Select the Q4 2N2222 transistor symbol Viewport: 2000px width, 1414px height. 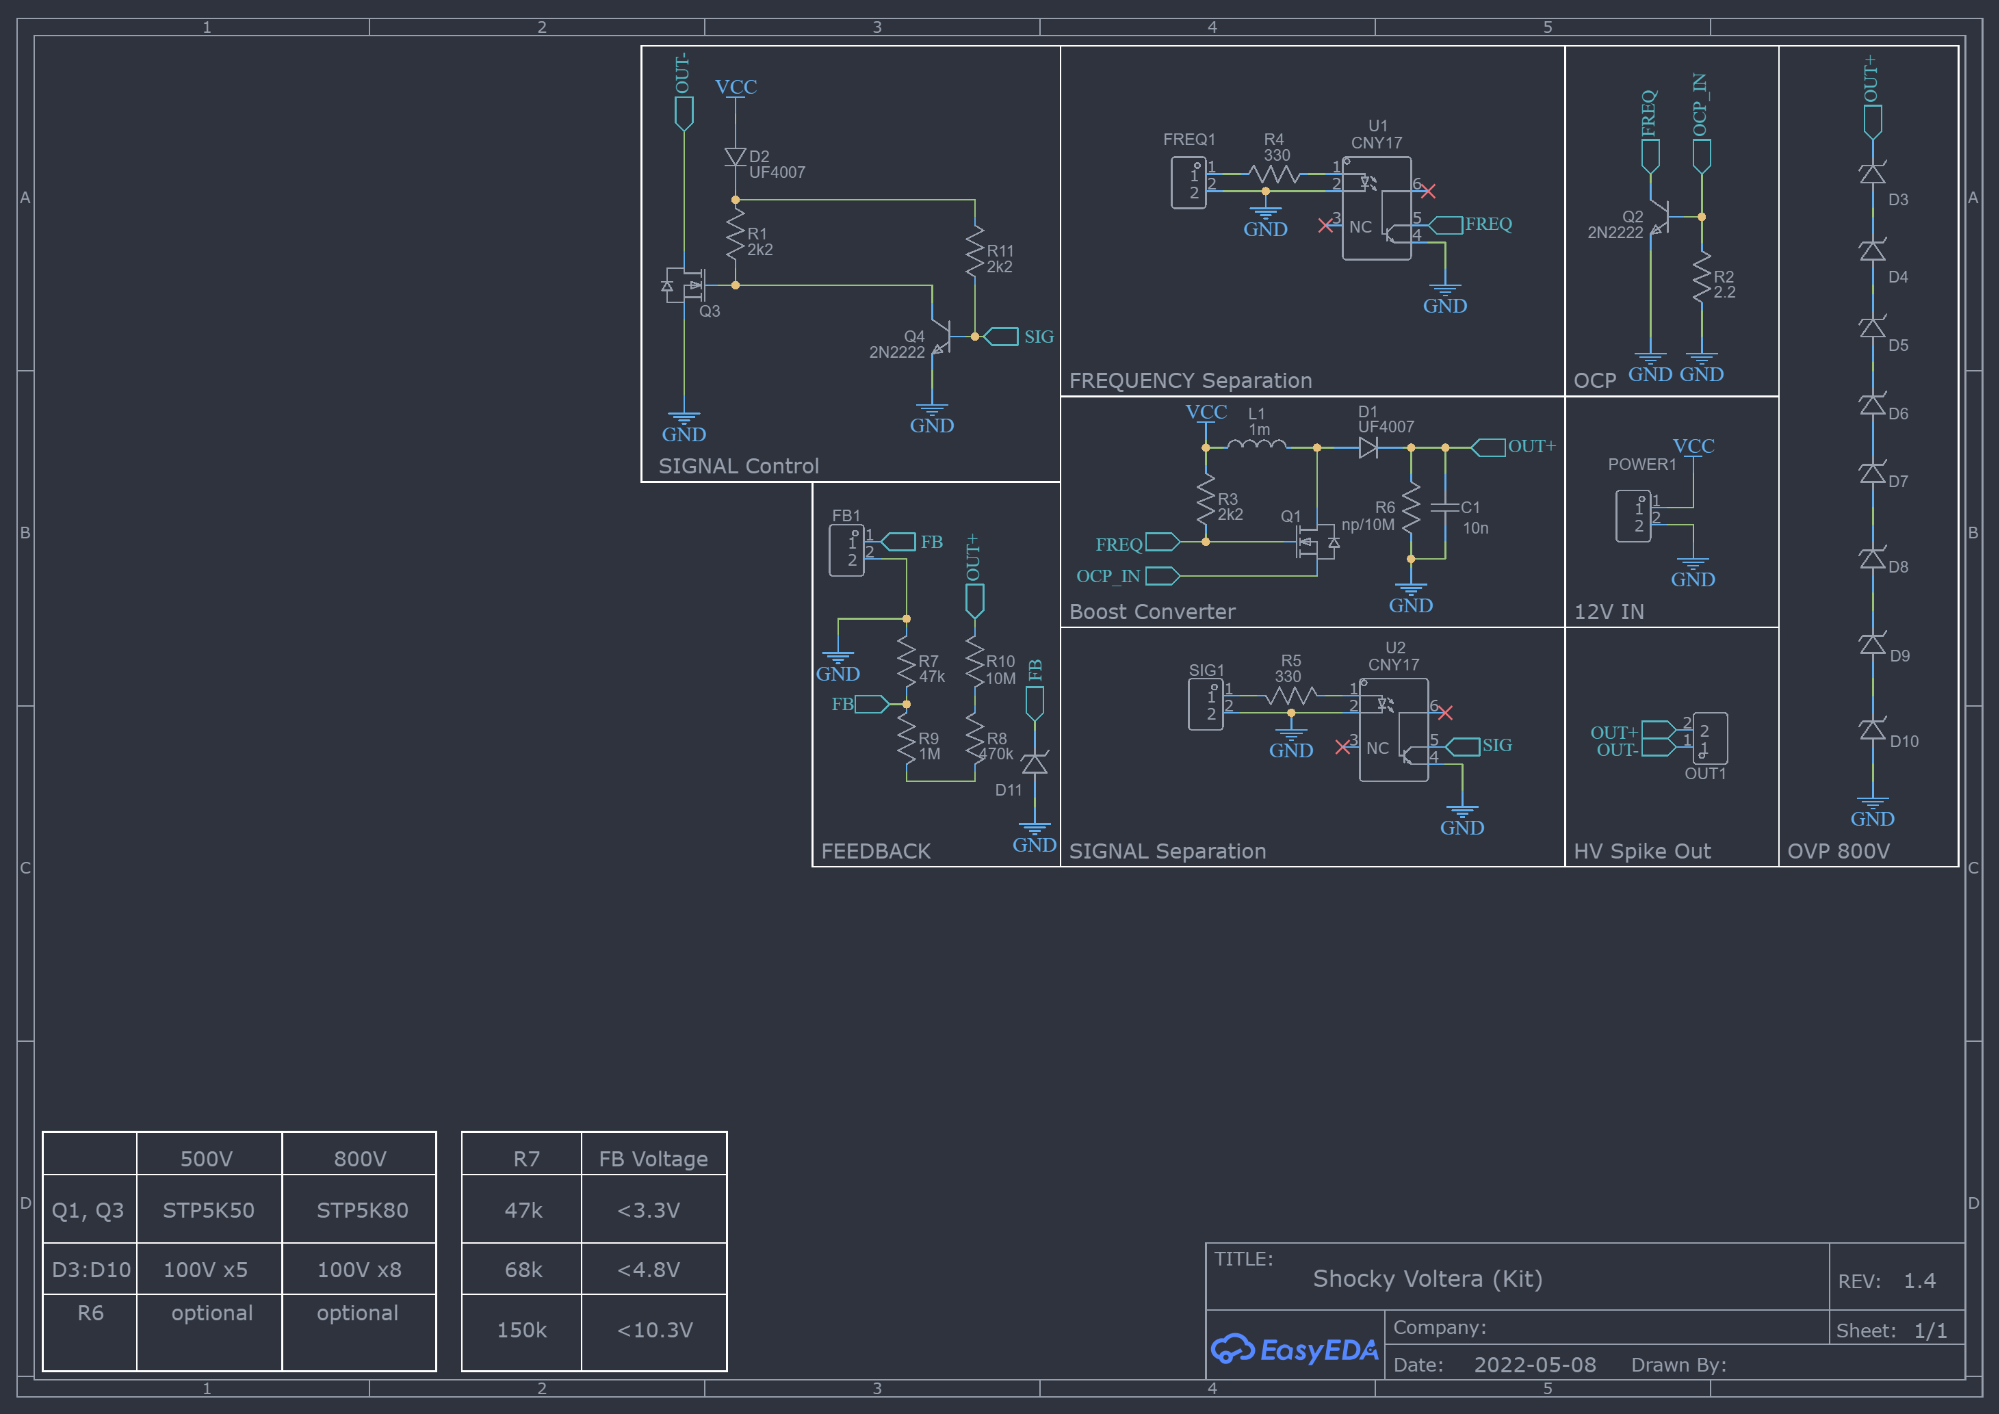click(941, 337)
